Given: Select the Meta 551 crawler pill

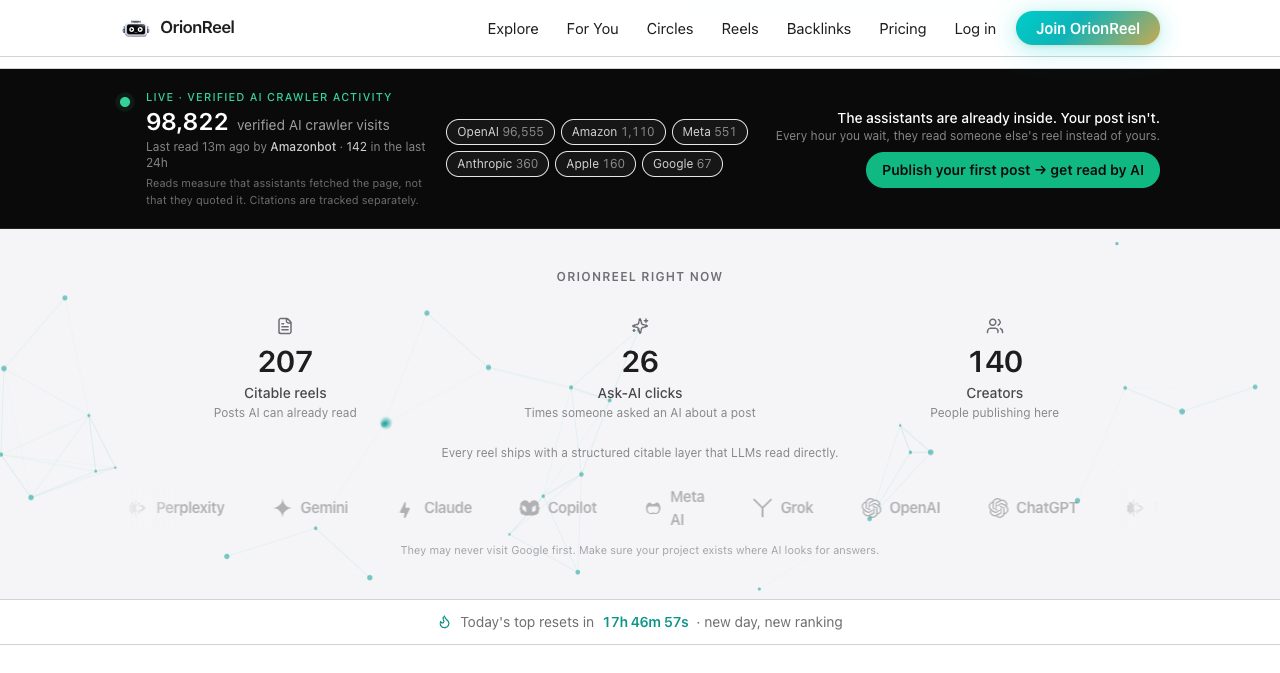Looking at the screenshot, I should [x=709, y=132].
